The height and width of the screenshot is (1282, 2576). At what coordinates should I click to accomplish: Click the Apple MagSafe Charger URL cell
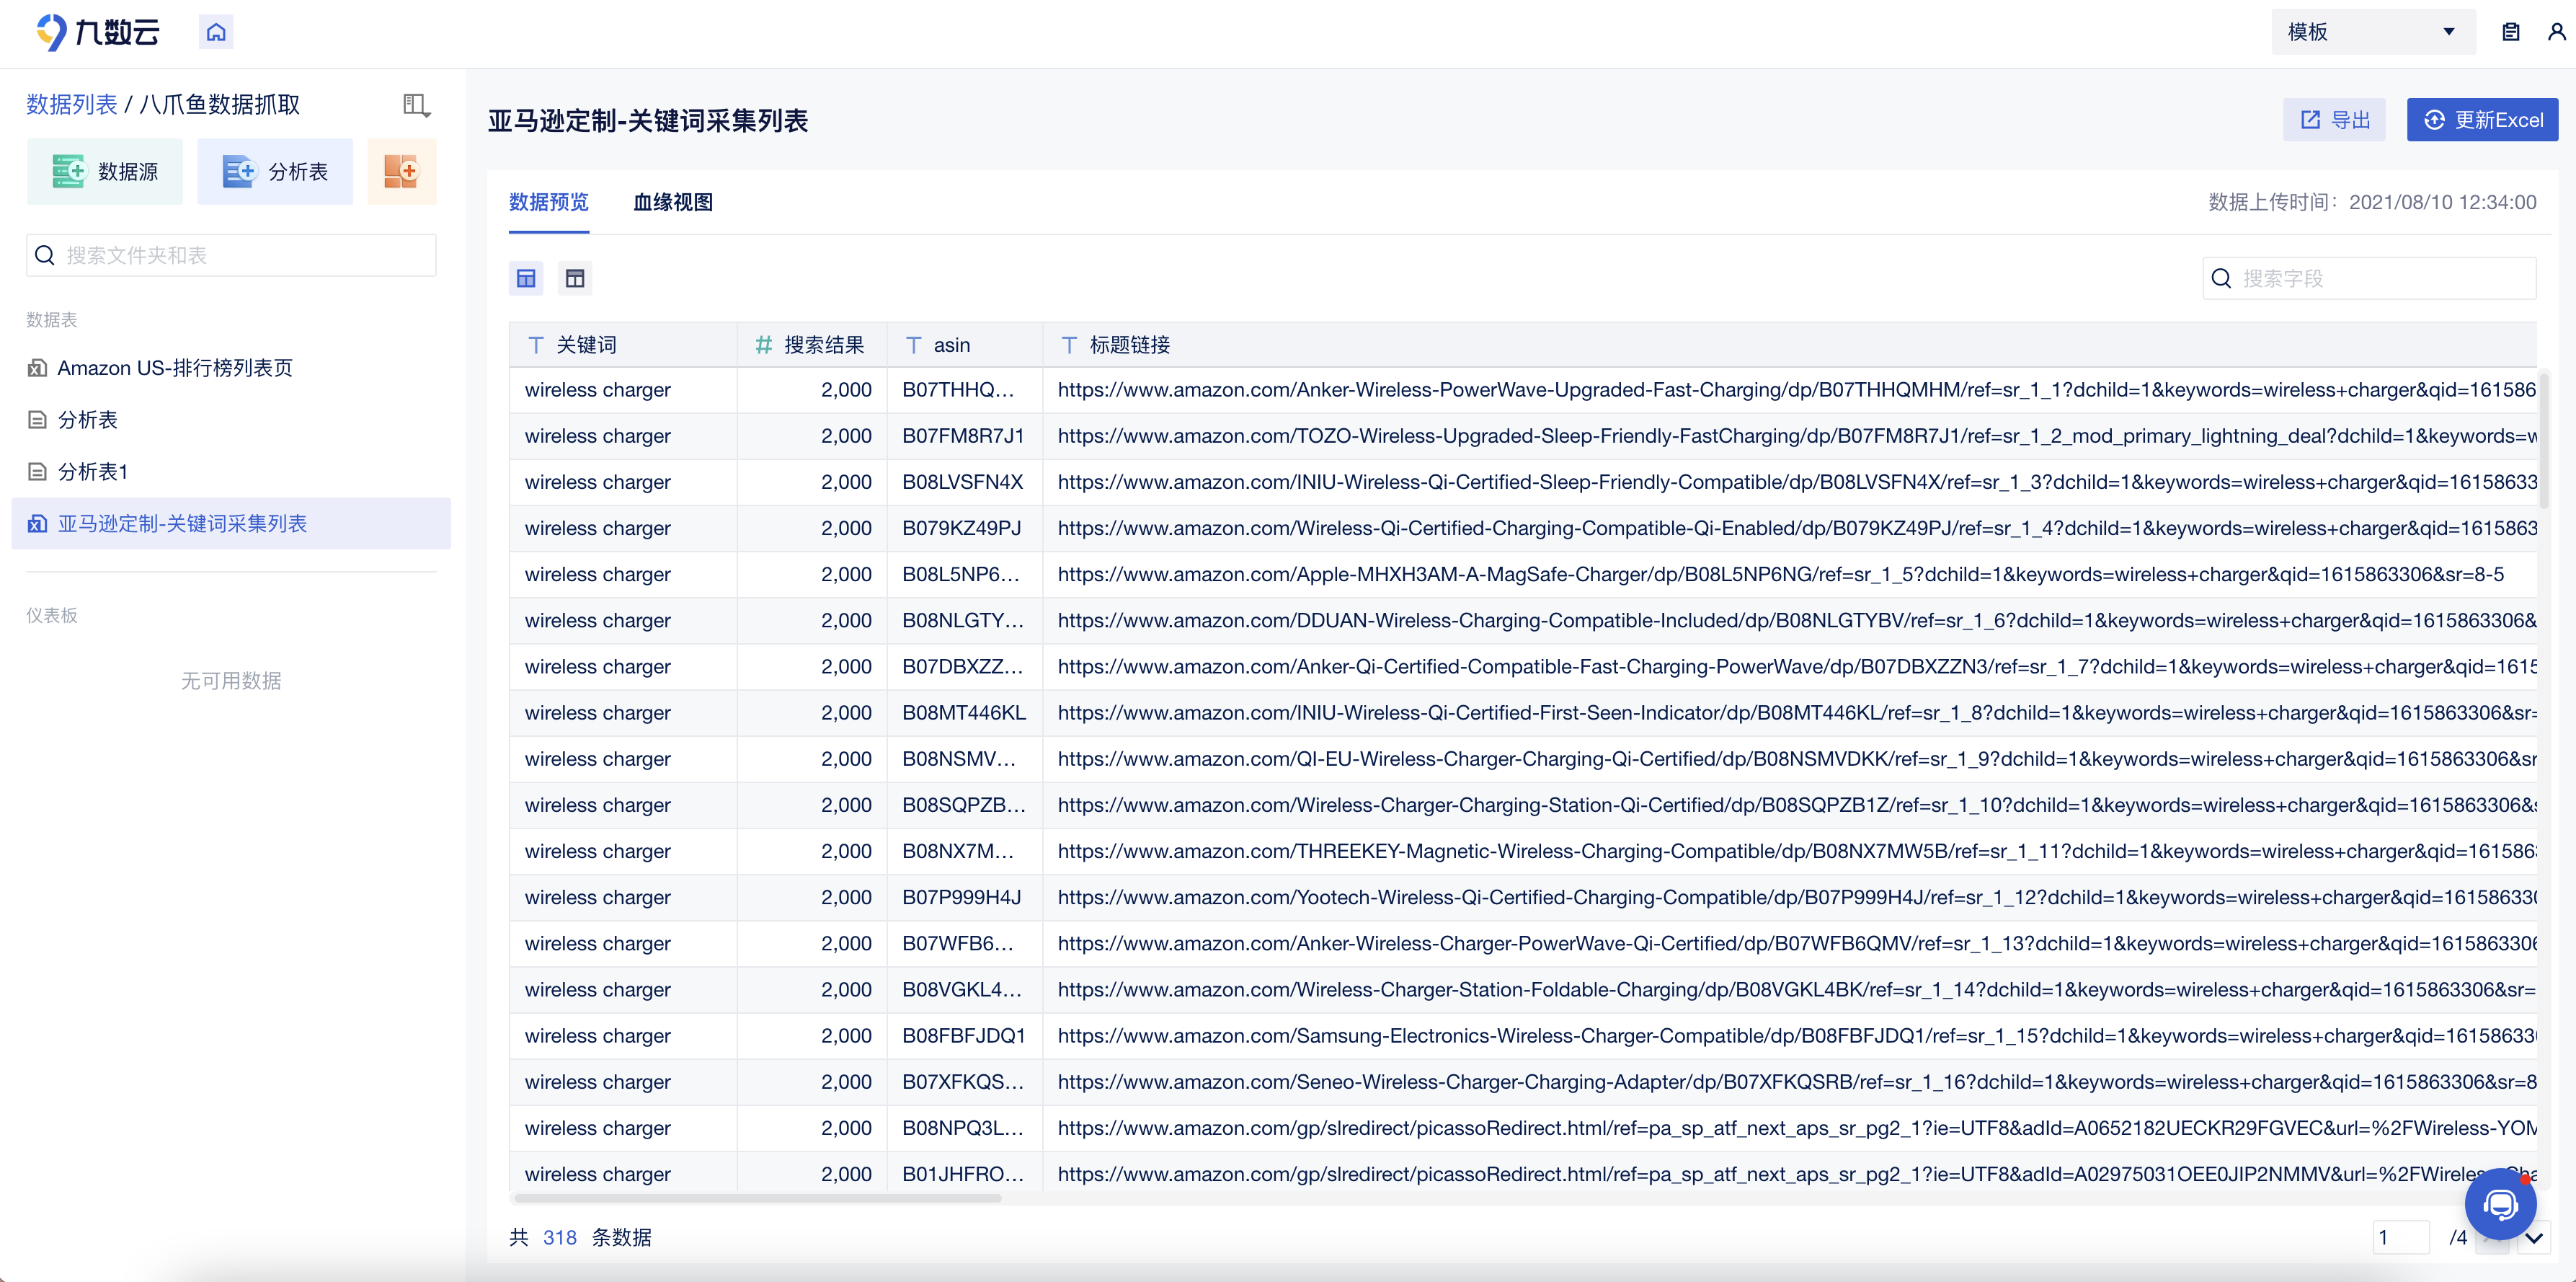coord(1790,574)
